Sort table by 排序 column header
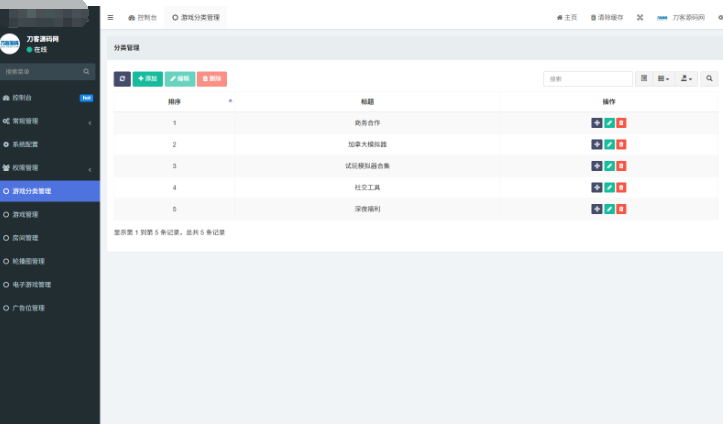This screenshot has height=426, width=723. click(x=175, y=101)
